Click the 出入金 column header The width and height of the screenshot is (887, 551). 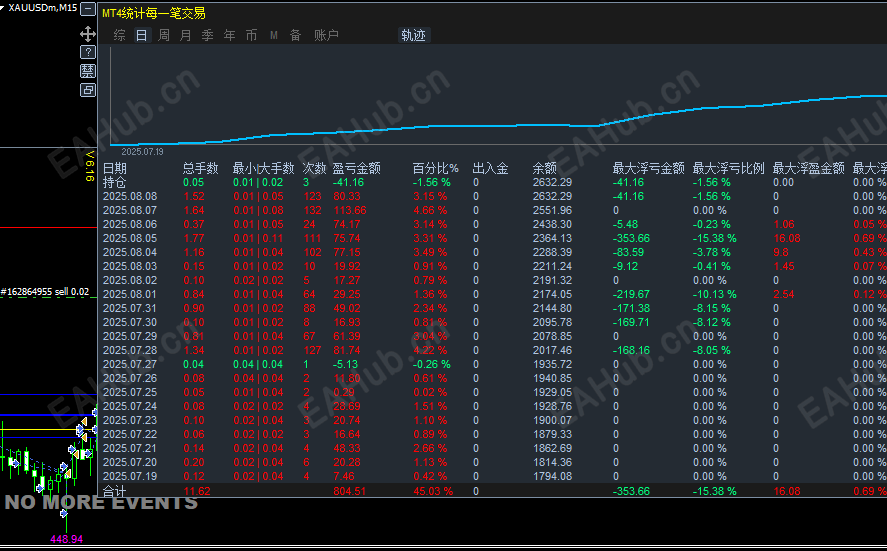pos(490,169)
